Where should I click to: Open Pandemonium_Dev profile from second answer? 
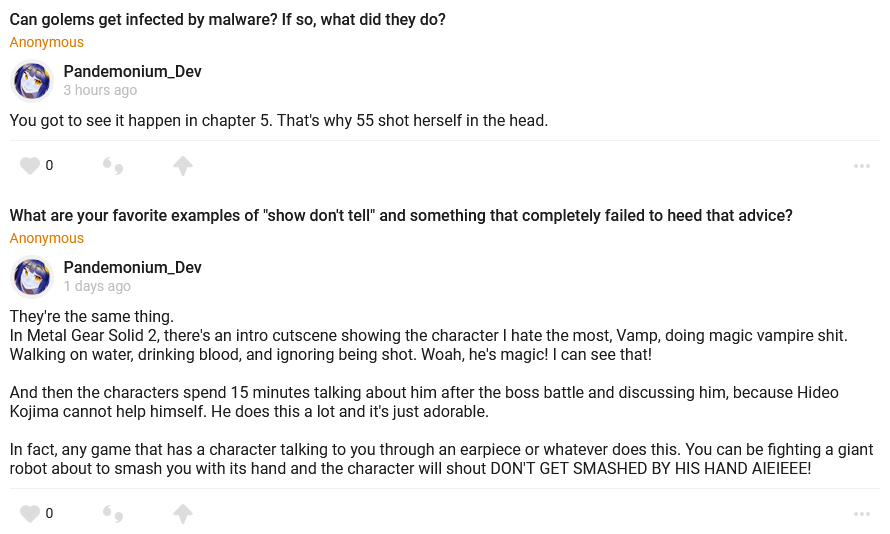click(x=132, y=268)
